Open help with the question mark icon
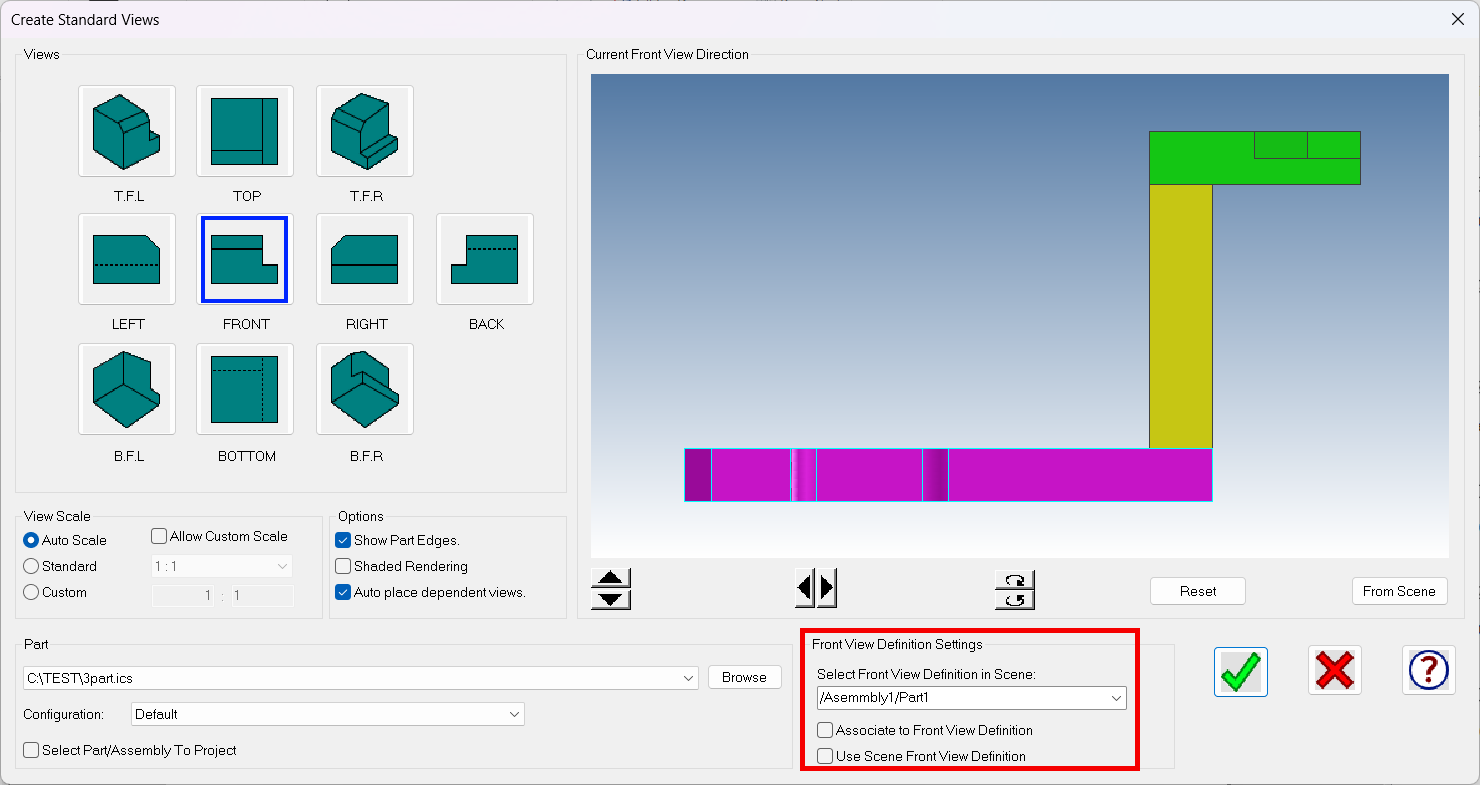The width and height of the screenshot is (1480, 785). coord(1428,671)
